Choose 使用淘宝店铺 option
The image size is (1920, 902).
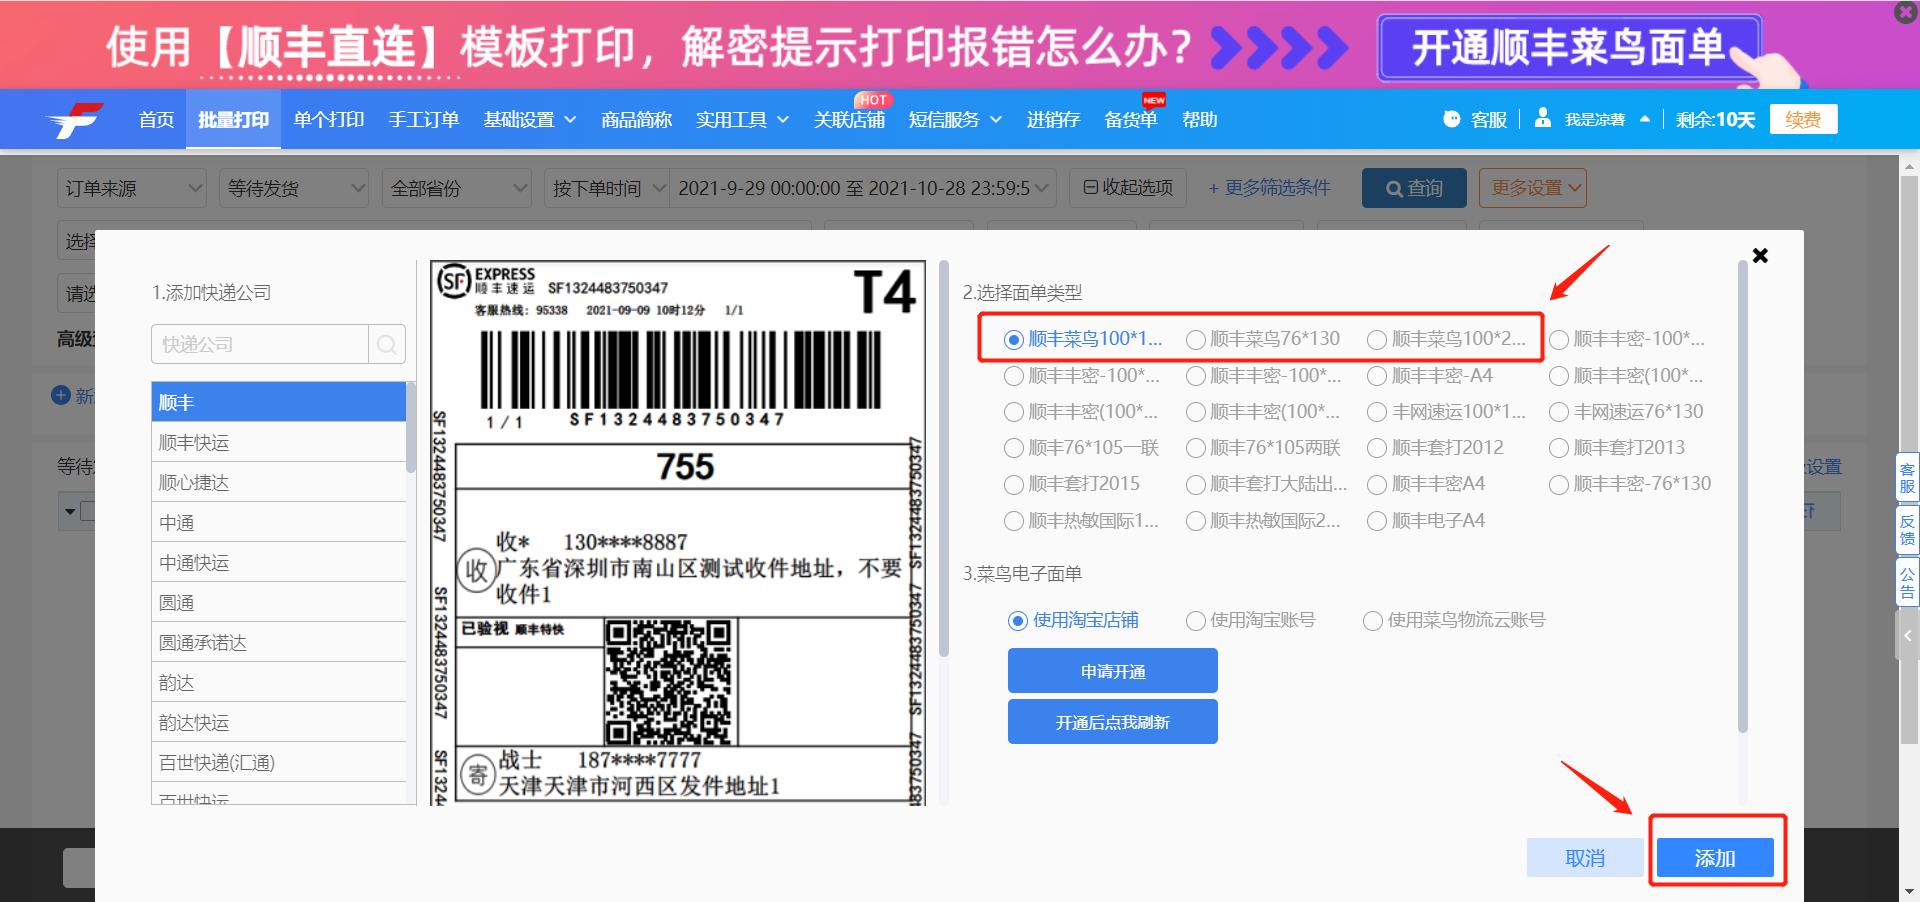click(x=1073, y=621)
